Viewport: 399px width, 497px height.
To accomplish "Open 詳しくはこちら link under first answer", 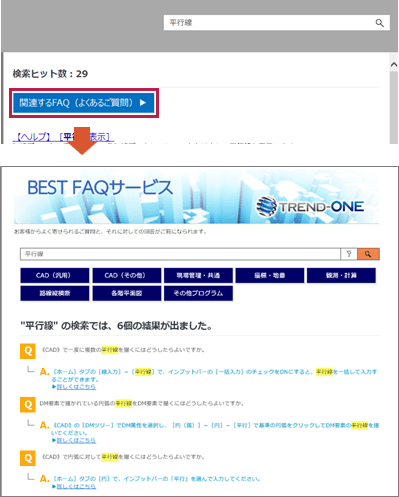I will pos(76,387).
